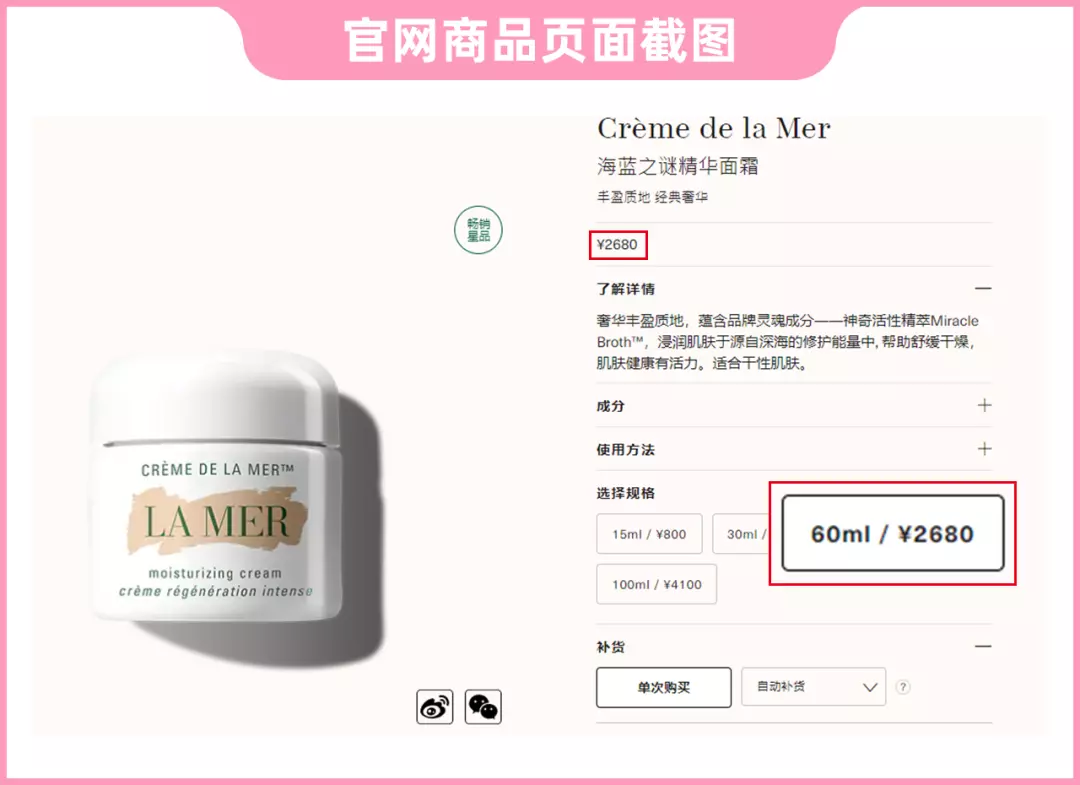Click the 畅销星品 bestseller badge
This screenshot has width=1080, height=785.
coord(478,230)
